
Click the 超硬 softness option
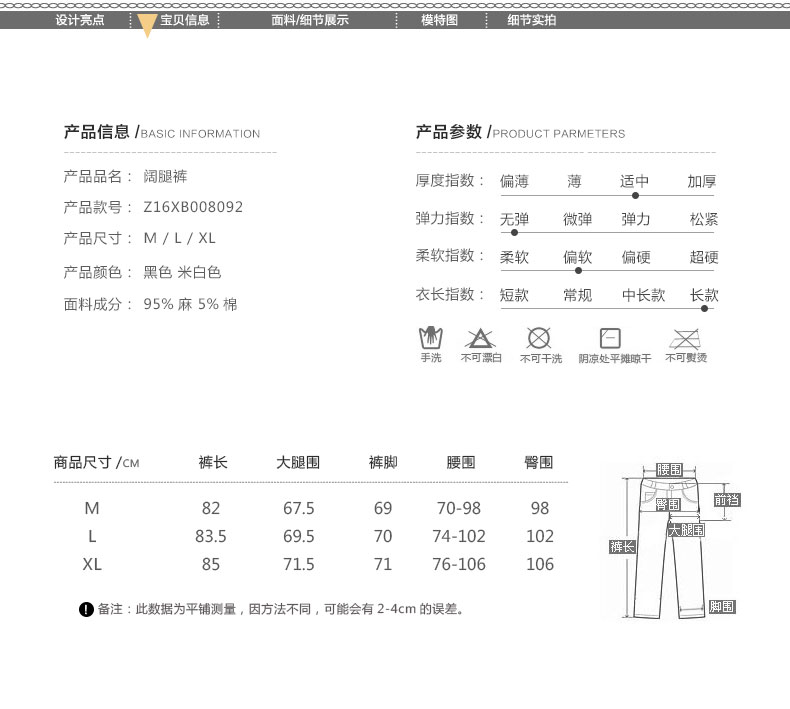click(x=704, y=257)
